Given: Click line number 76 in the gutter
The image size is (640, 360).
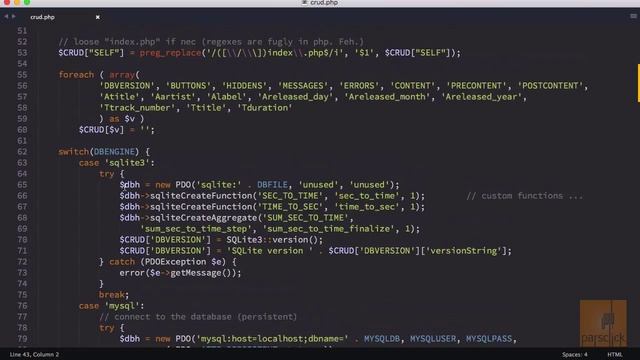Looking at the screenshot, I should (22, 306).
